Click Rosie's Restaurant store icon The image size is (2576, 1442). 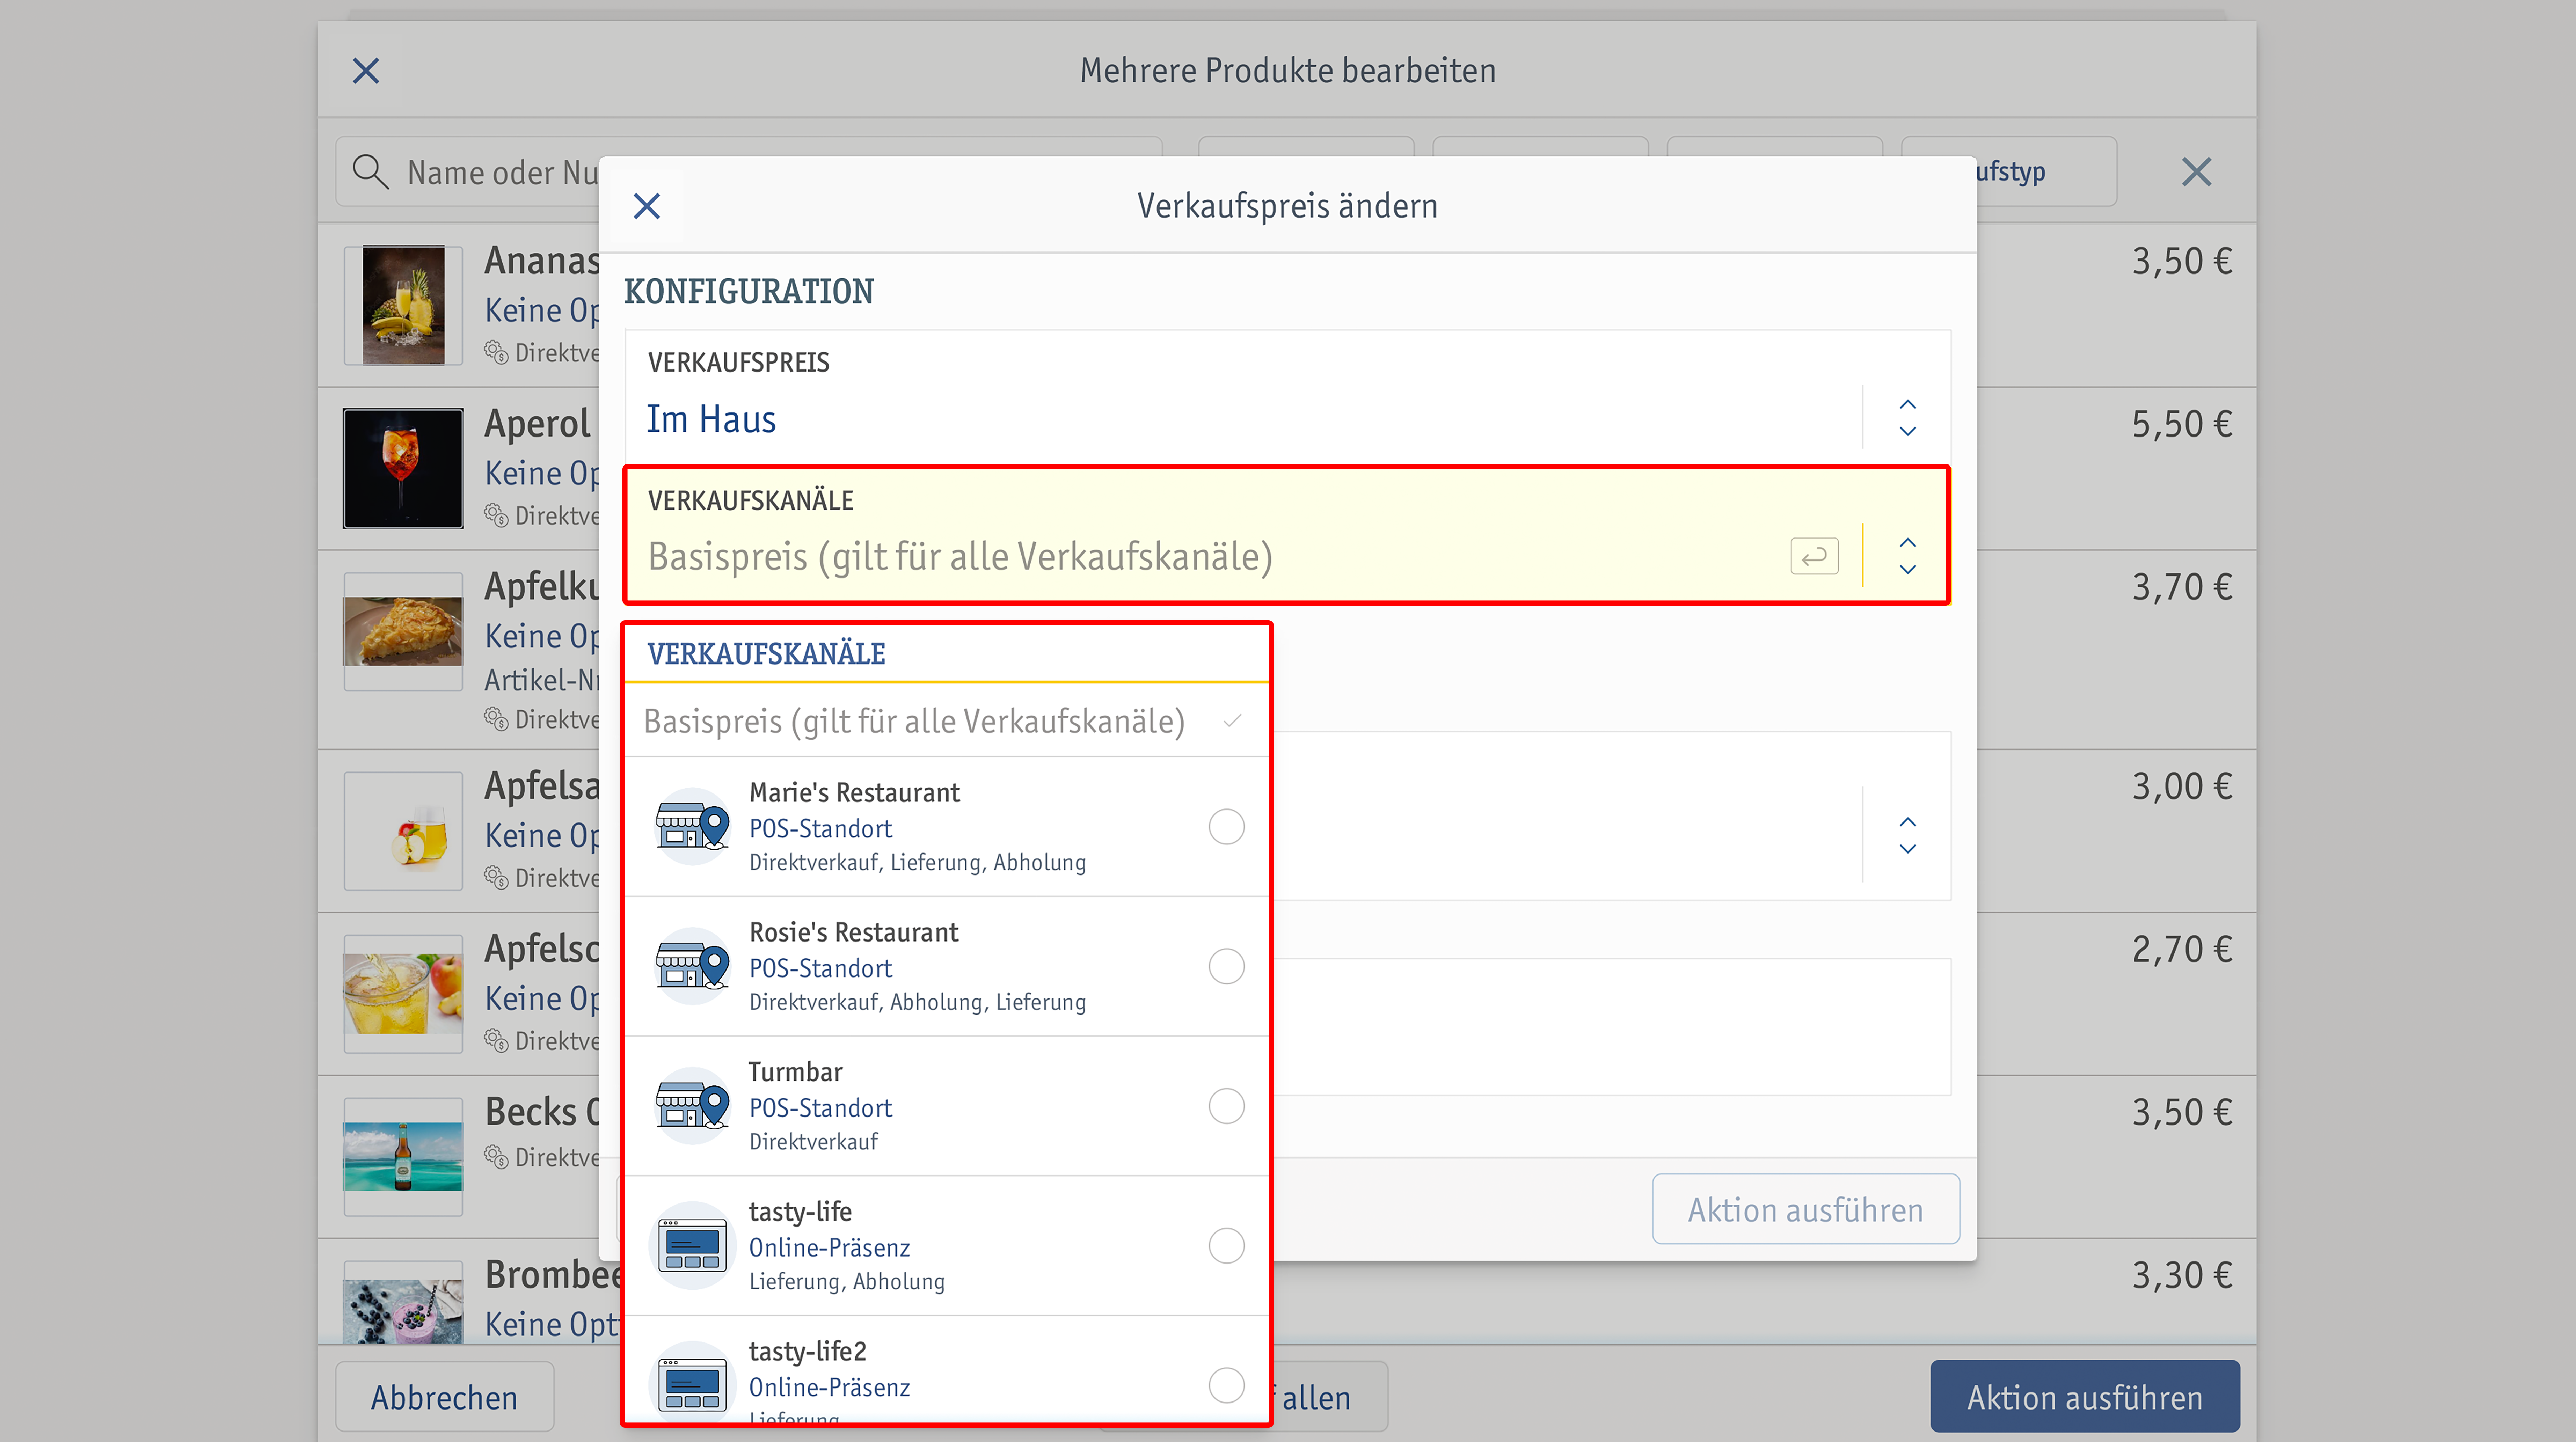692,966
